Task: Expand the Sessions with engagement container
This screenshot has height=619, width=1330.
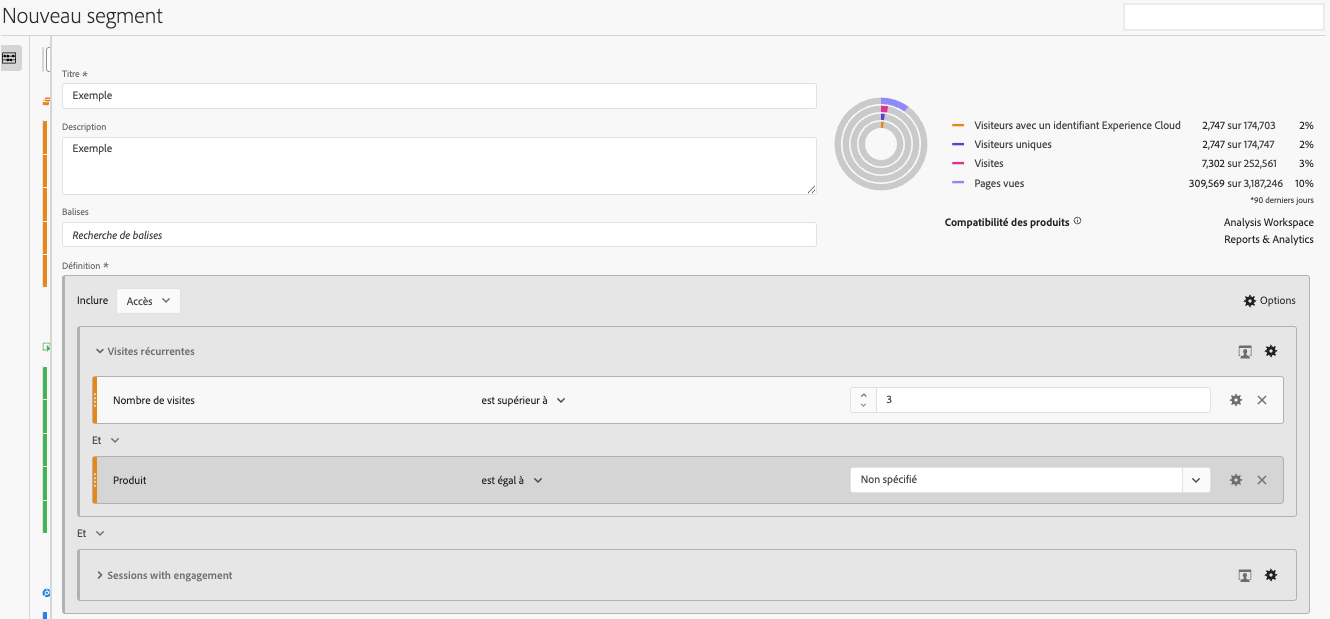Action: [x=100, y=575]
